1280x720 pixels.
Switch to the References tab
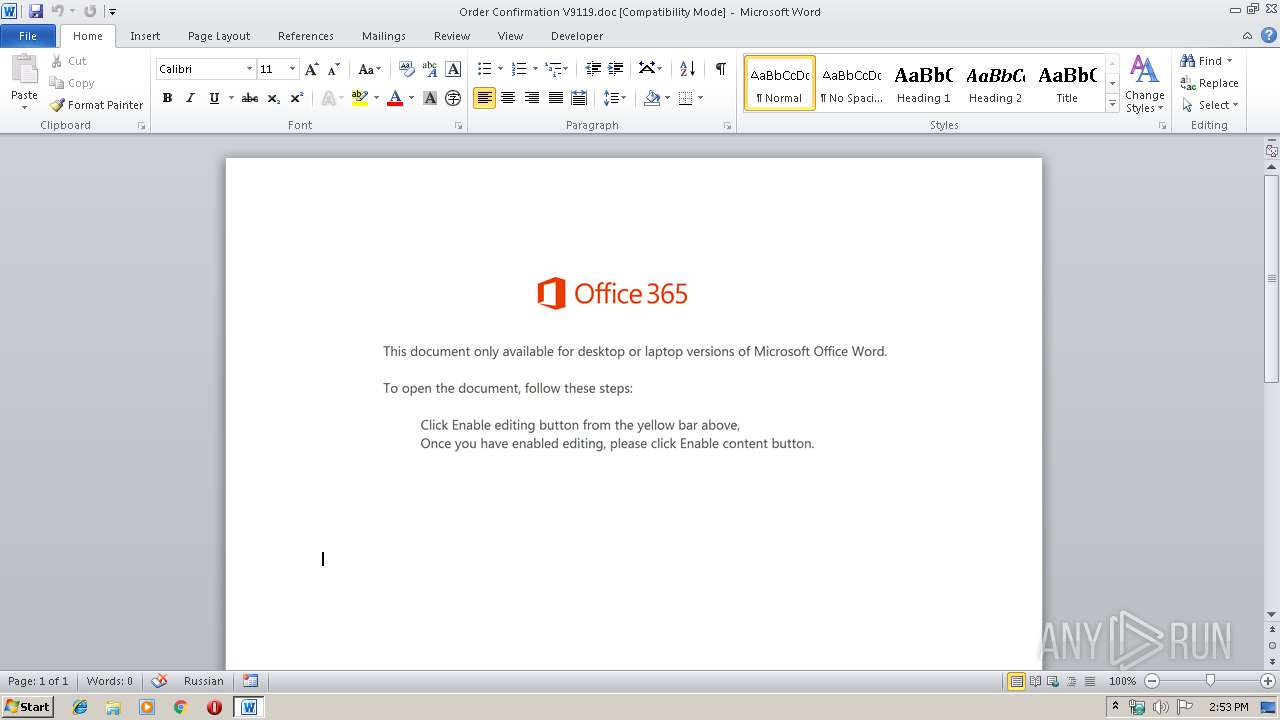coord(306,36)
